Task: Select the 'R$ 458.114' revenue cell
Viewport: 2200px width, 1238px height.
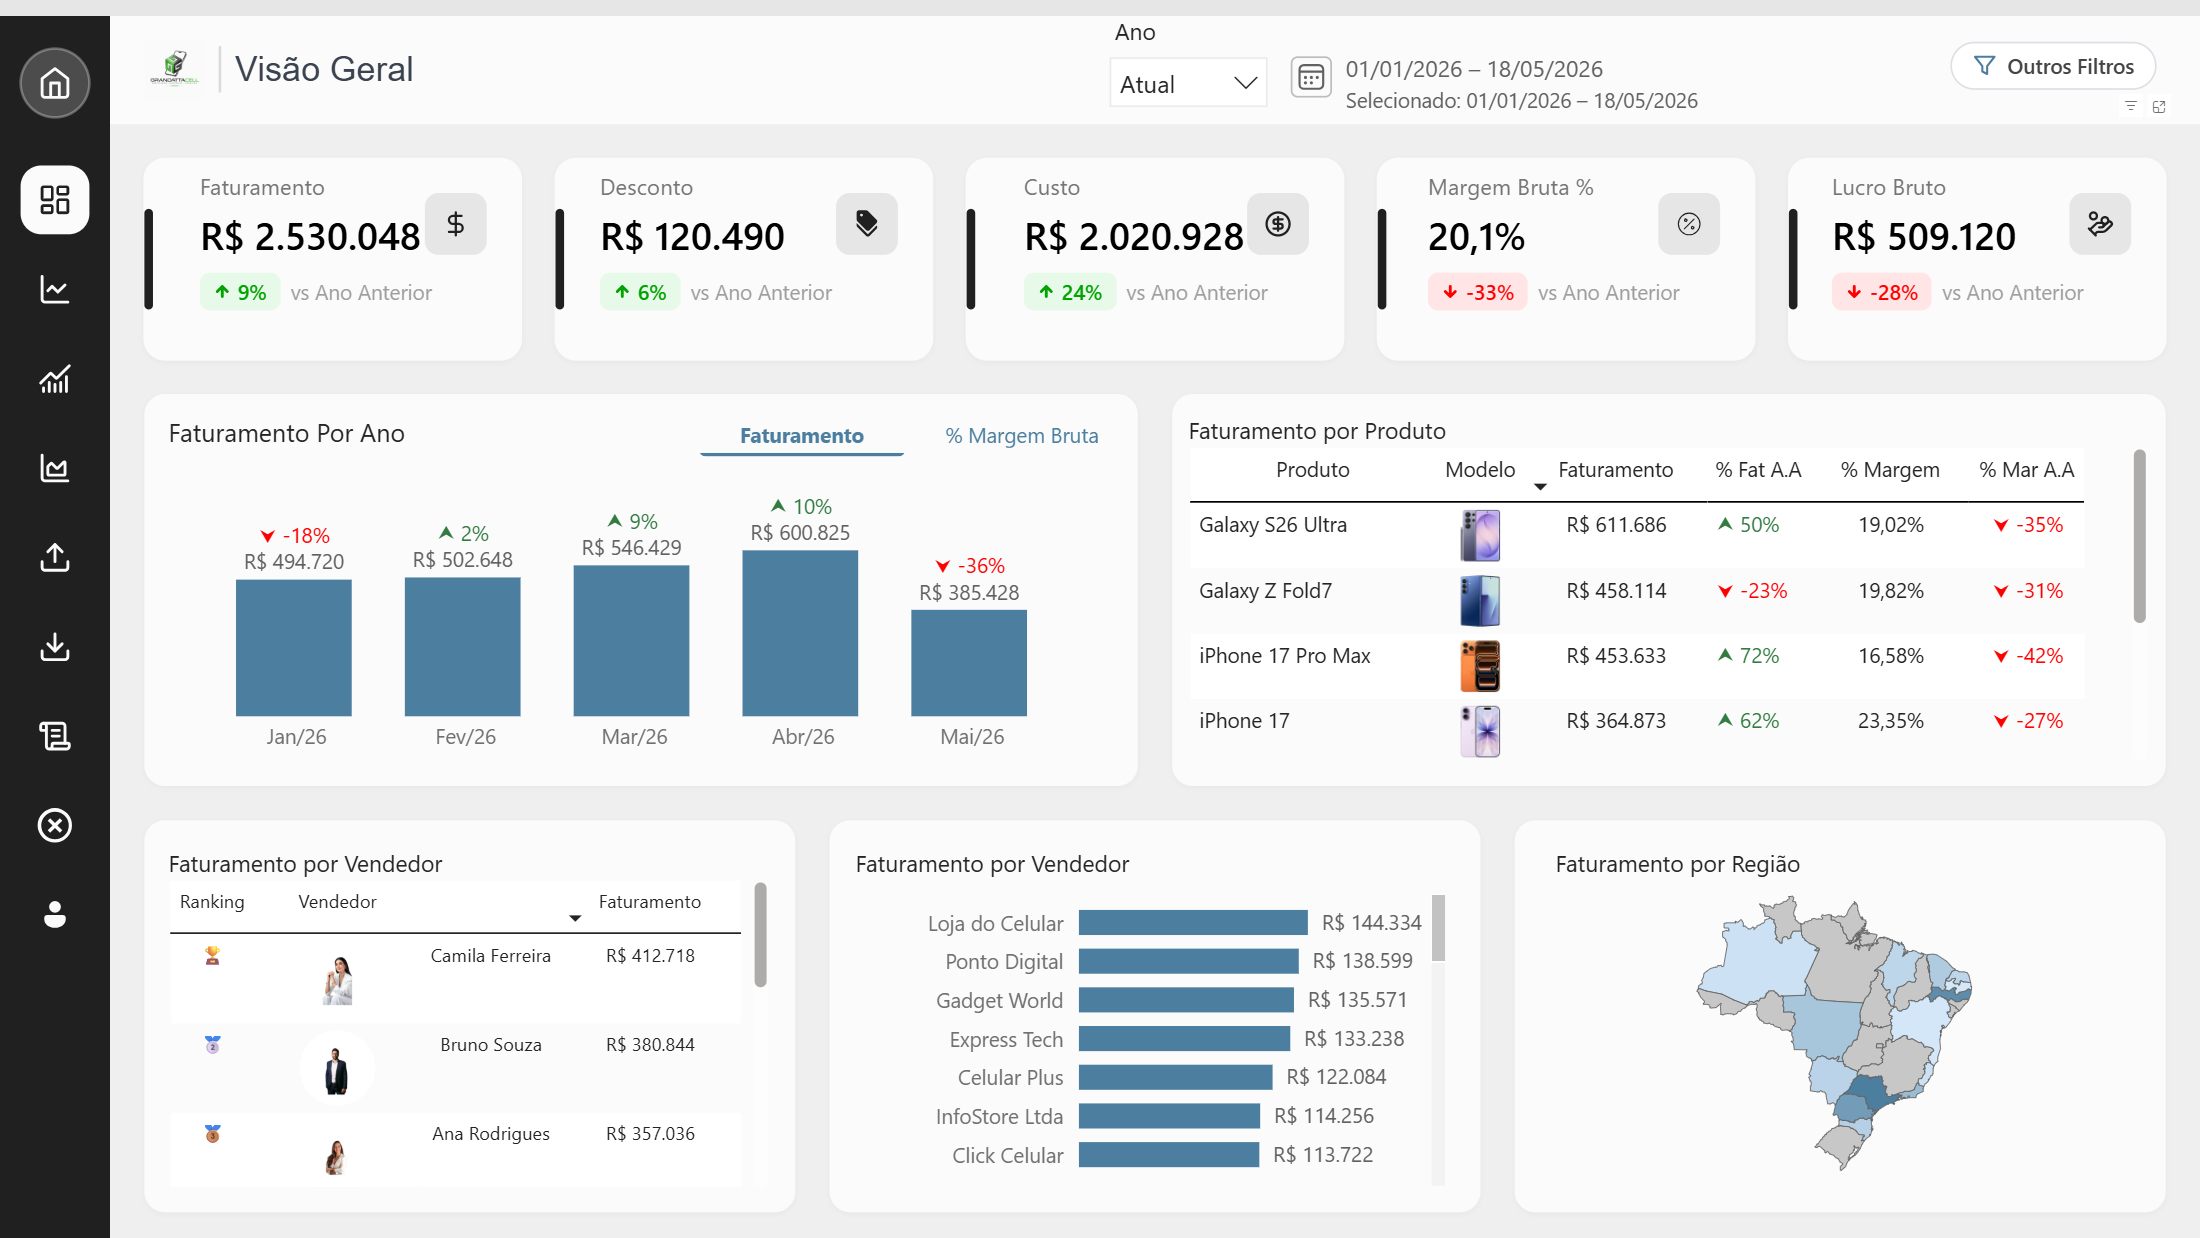Action: [1616, 591]
